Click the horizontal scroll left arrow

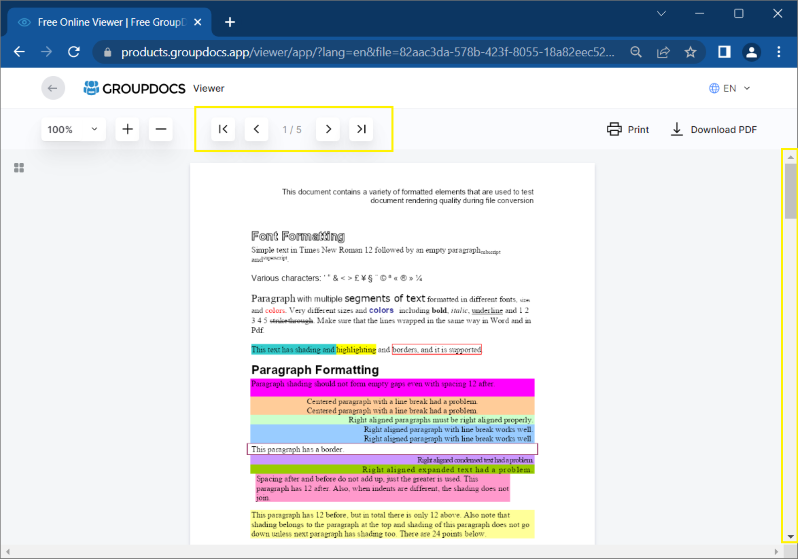point(8,552)
